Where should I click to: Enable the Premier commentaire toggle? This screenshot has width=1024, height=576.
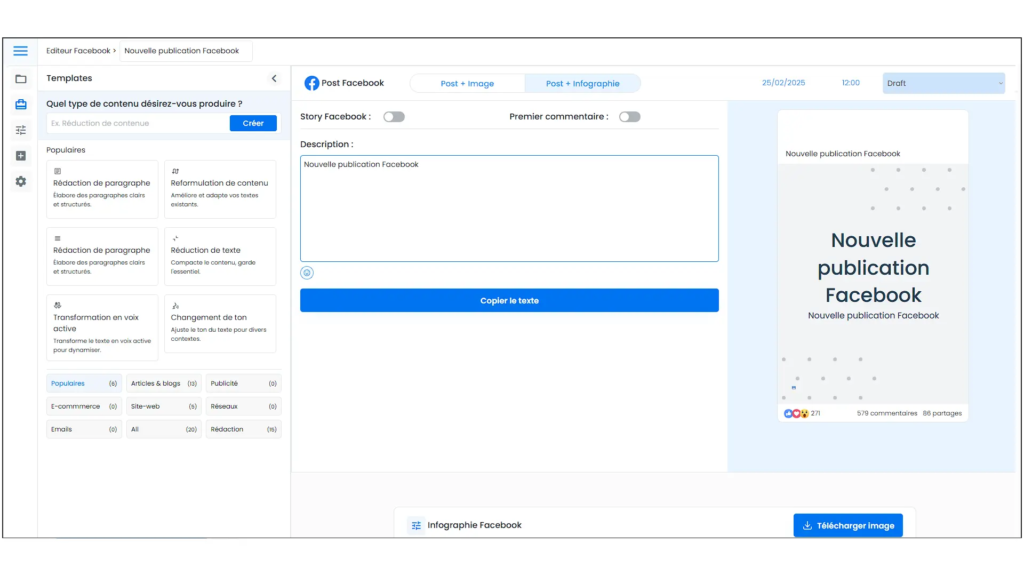coord(630,117)
